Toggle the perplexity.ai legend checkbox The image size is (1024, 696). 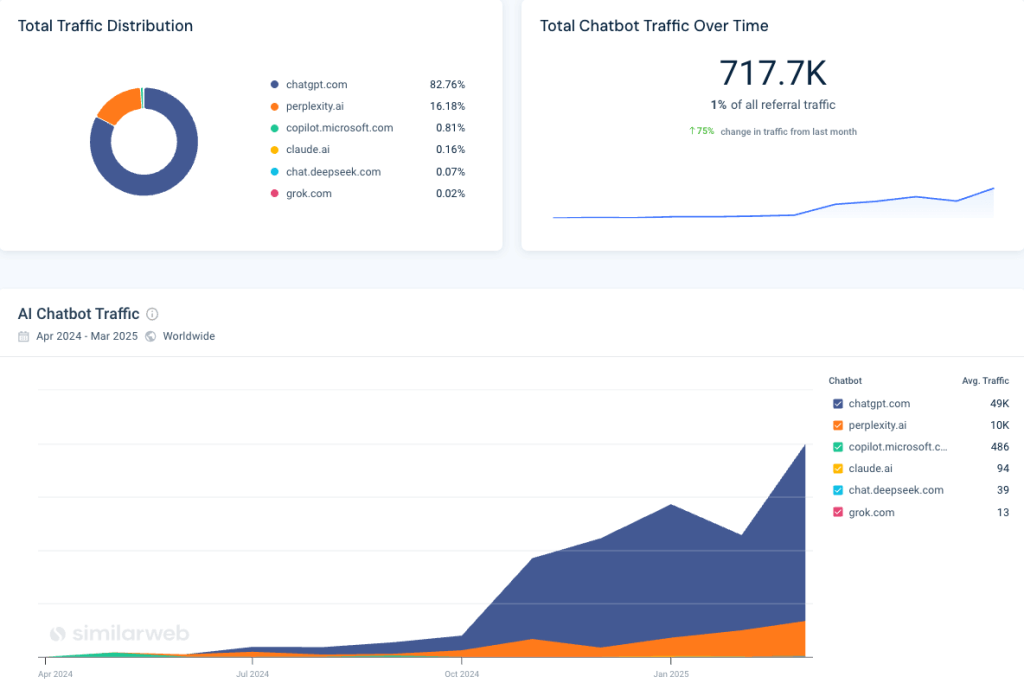[840, 425]
